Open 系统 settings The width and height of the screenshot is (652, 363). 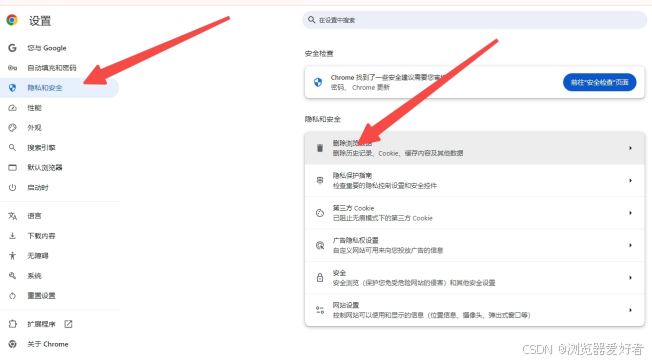coord(59,276)
